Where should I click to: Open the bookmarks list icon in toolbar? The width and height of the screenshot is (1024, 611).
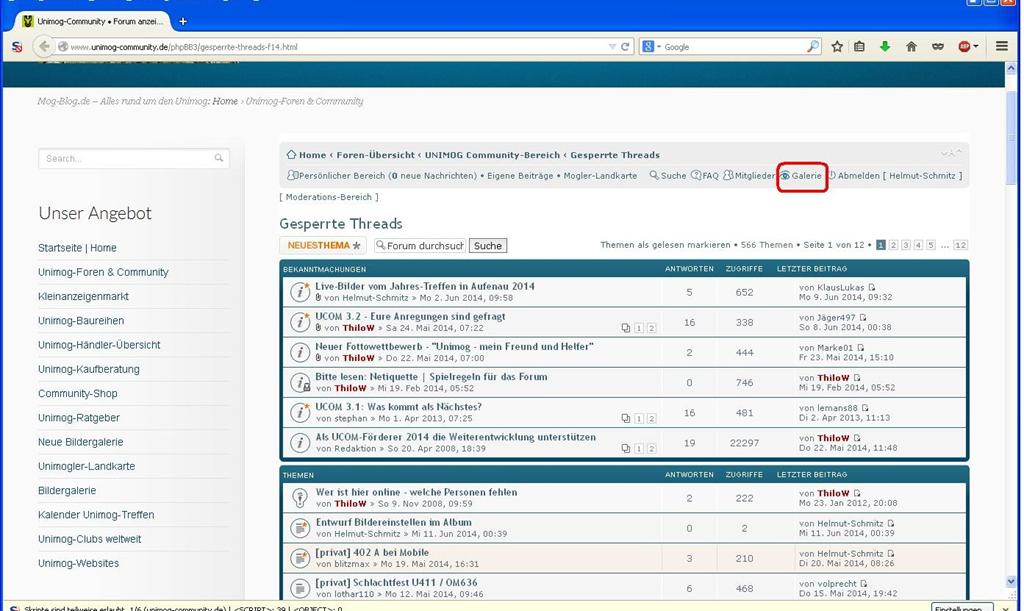pyautogui.click(x=859, y=46)
